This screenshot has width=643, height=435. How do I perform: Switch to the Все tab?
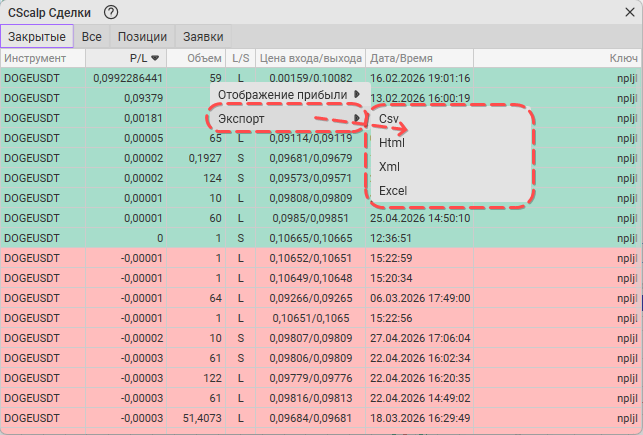click(91, 36)
